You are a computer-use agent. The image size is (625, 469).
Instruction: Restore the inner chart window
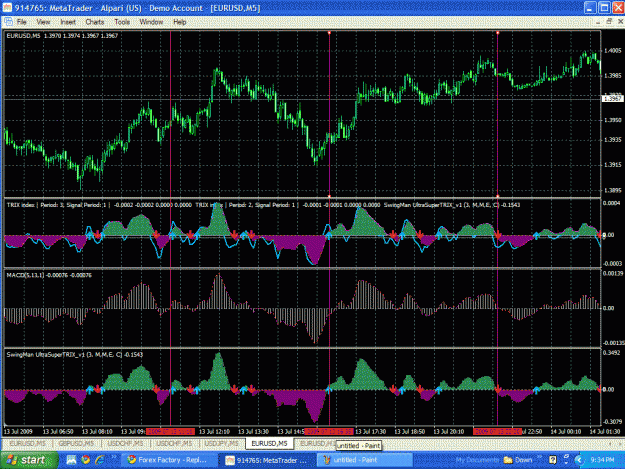(x=609, y=22)
